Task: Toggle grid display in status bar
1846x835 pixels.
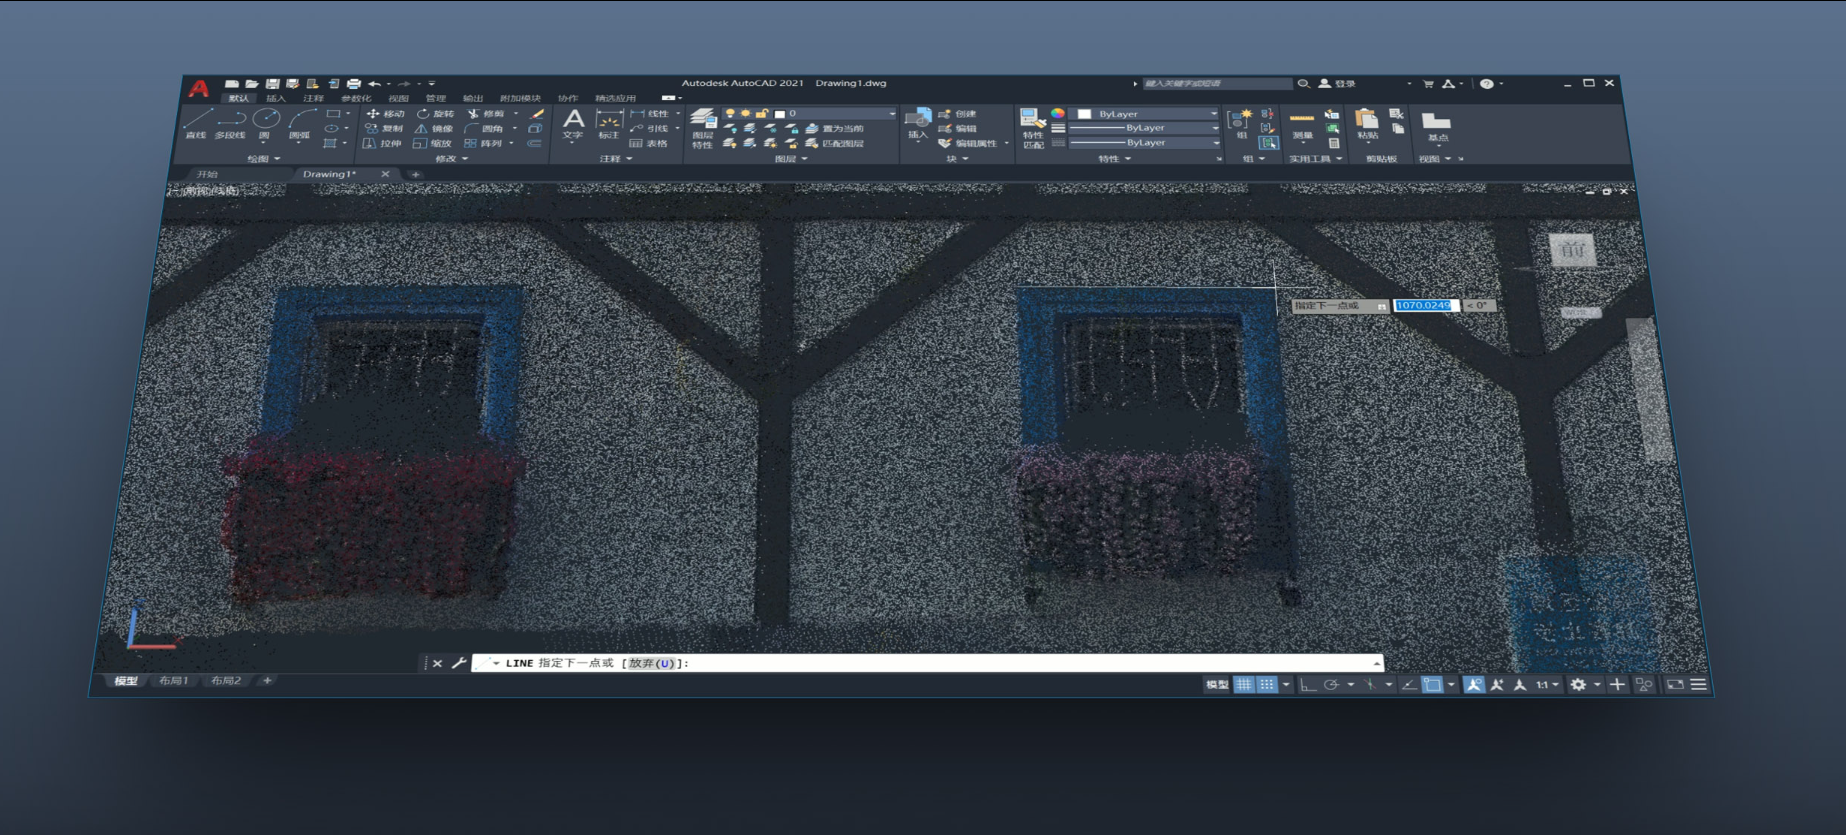Action: click(1244, 685)
